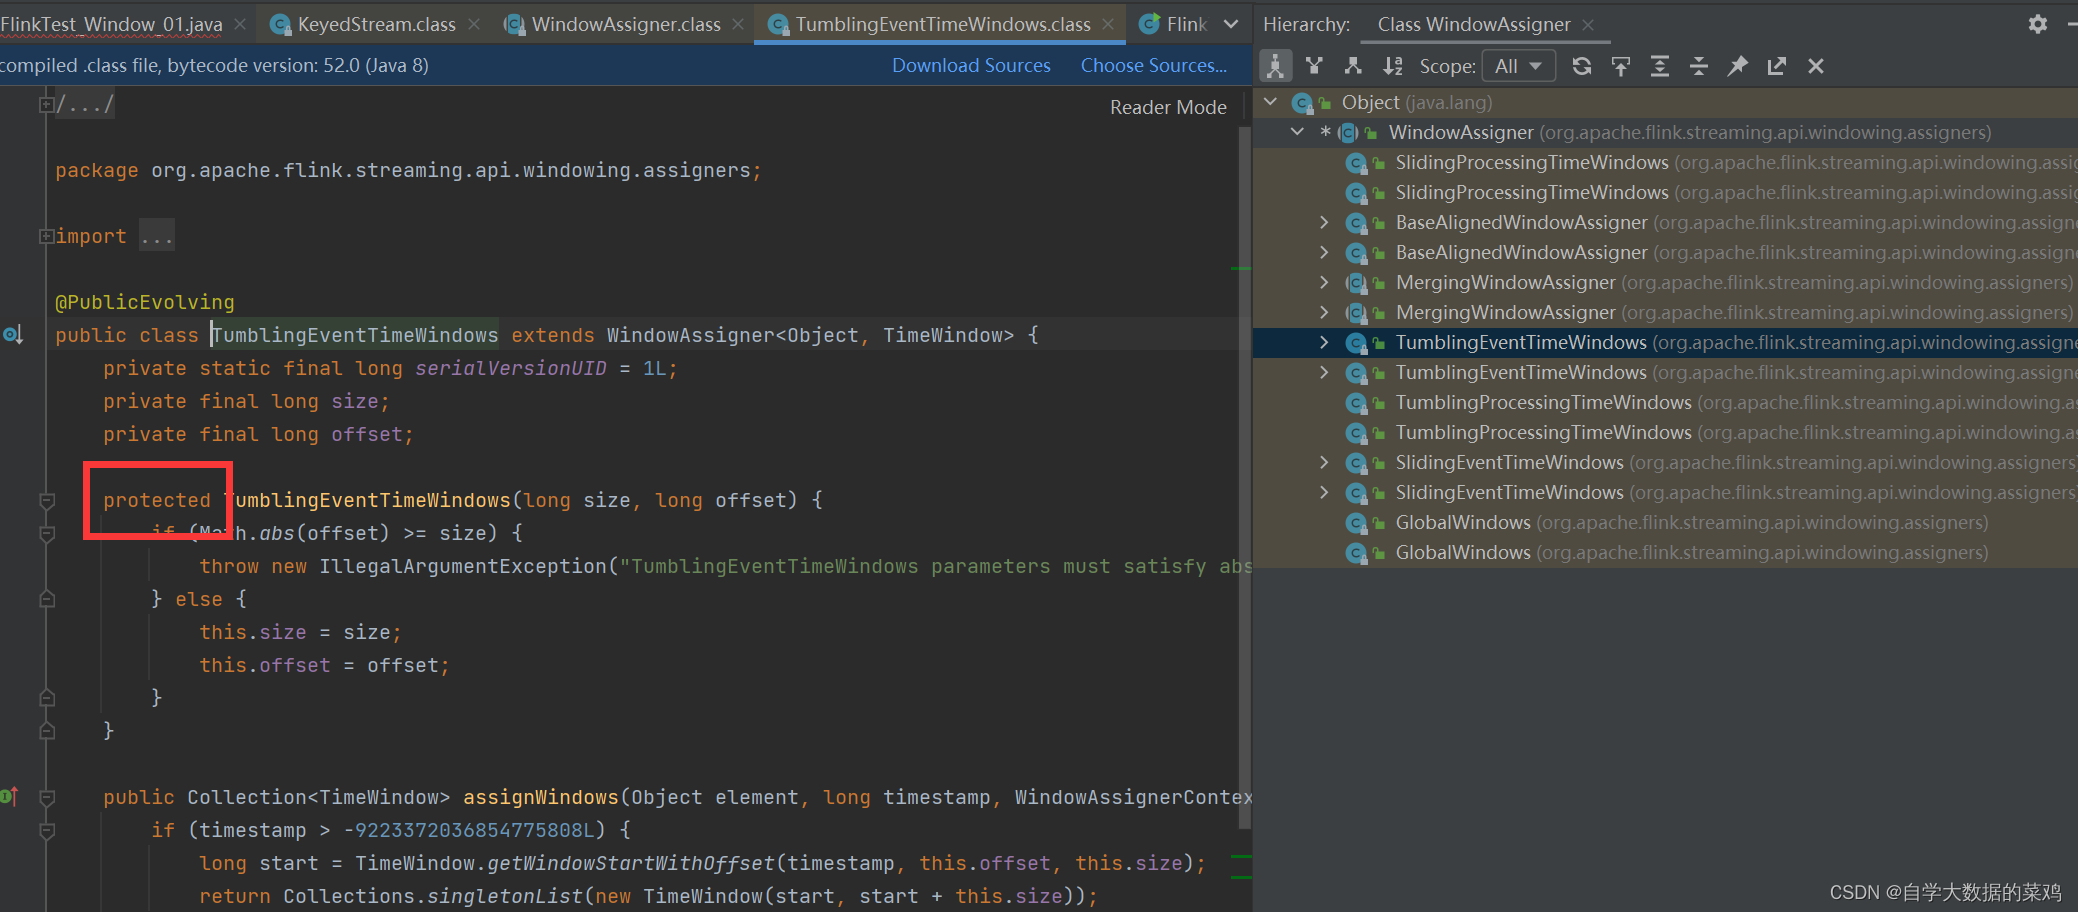Fold the if timestamp block
This screenshot has width=2078, height=912.
46,830
